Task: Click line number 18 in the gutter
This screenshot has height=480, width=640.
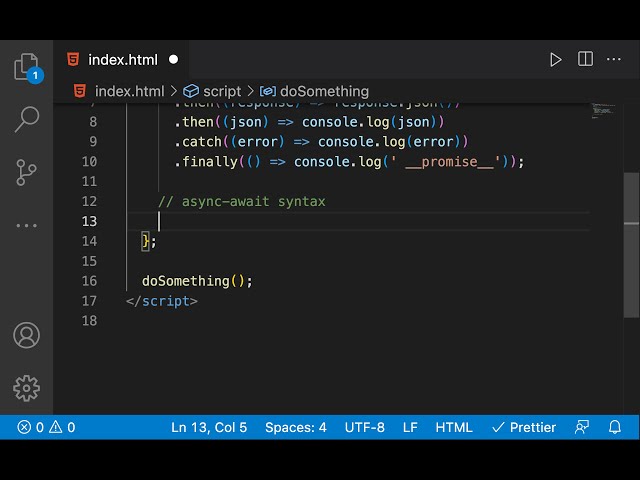Action: (x=89, y=321)
